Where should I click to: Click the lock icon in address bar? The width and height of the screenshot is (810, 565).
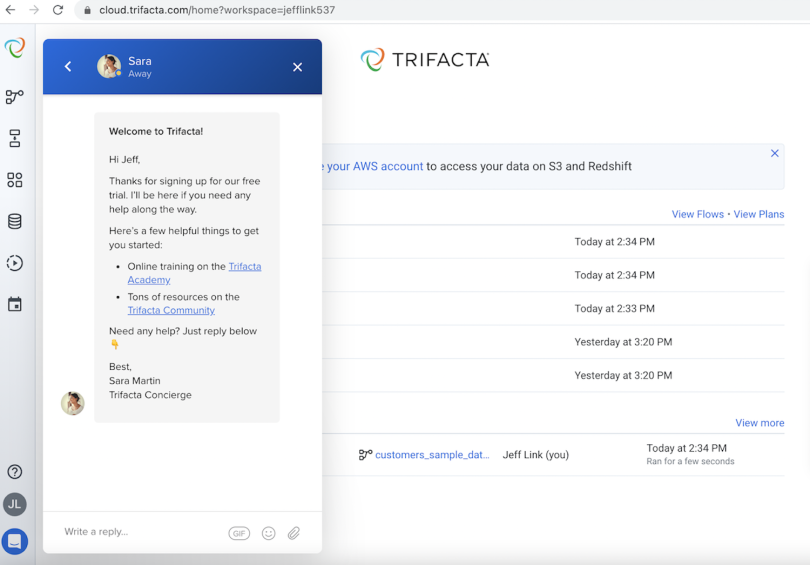pyautogui.click(x=87, y=10)
